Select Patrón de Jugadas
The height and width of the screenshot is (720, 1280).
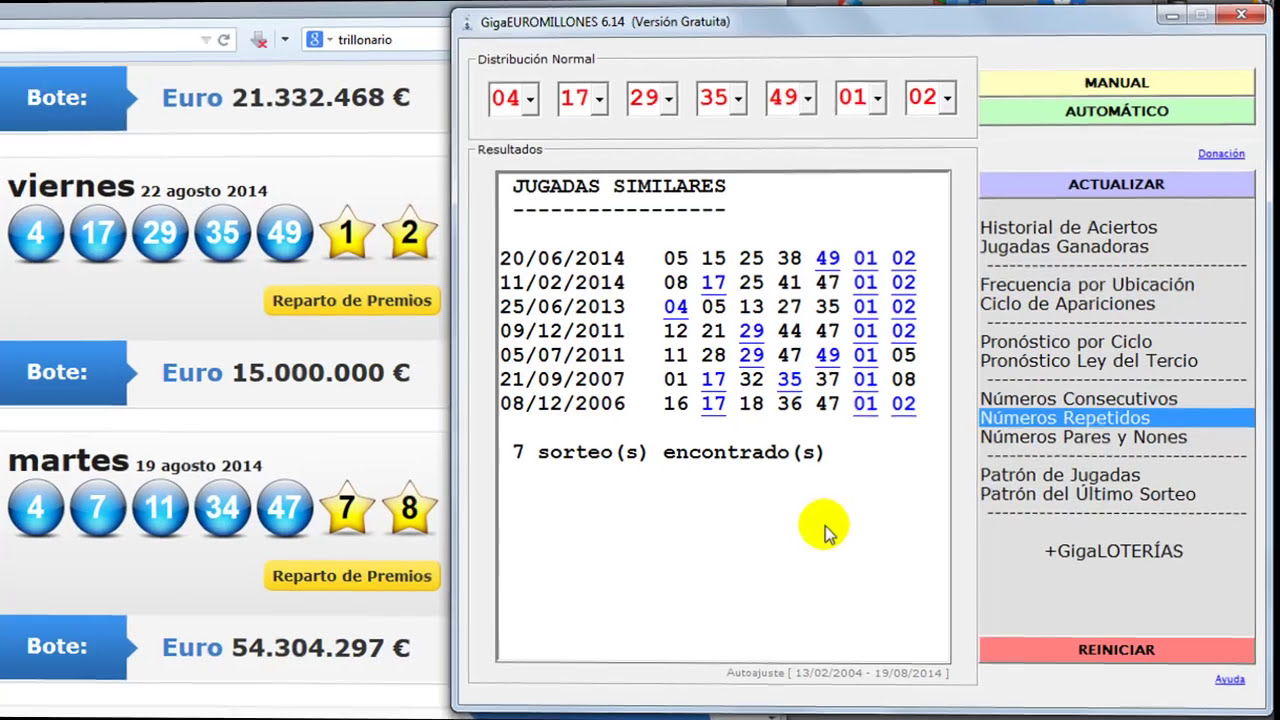tap(1060, 475)
